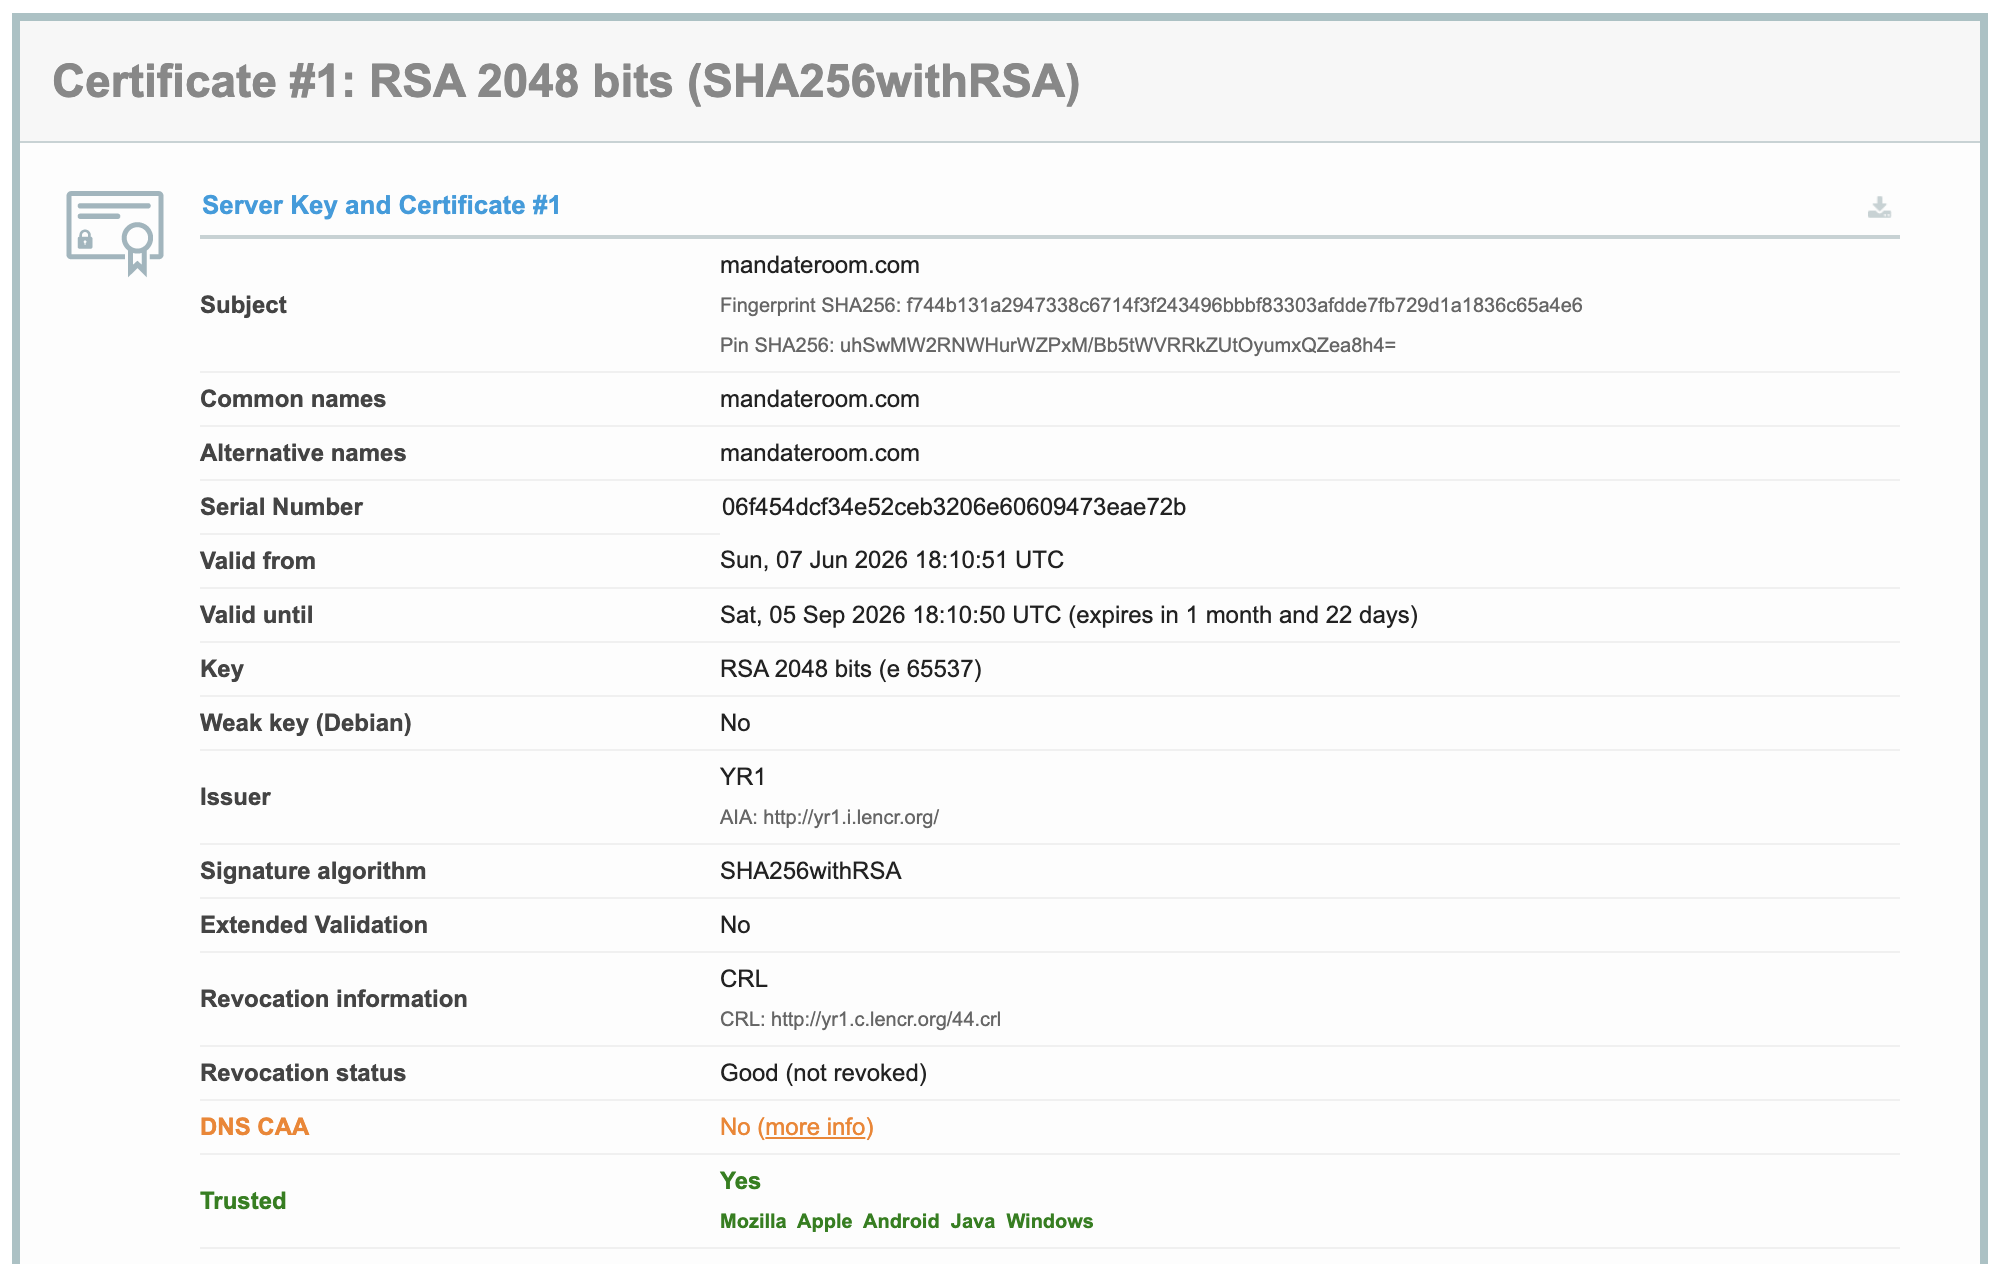Click the Issuer row label
Image resolution: width=2002 pixels, height=1264 pixels.
point(235,797)
